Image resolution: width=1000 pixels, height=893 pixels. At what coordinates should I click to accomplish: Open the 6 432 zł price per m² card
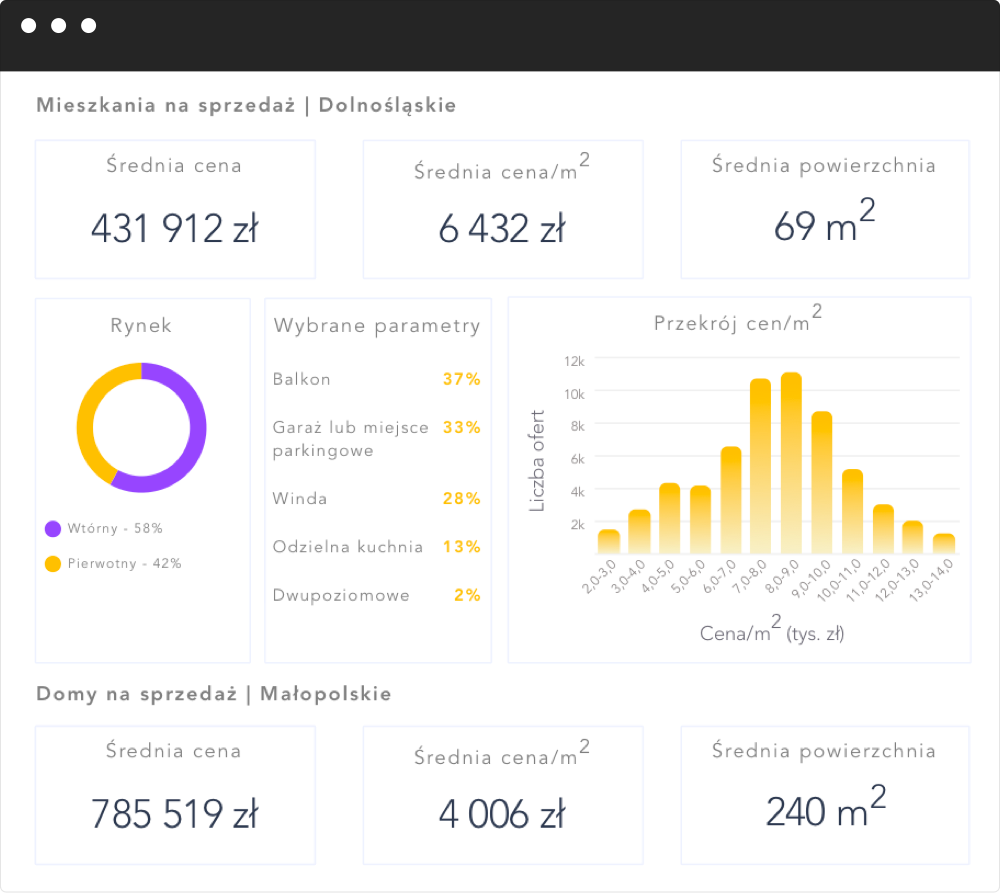pos(502,209)
